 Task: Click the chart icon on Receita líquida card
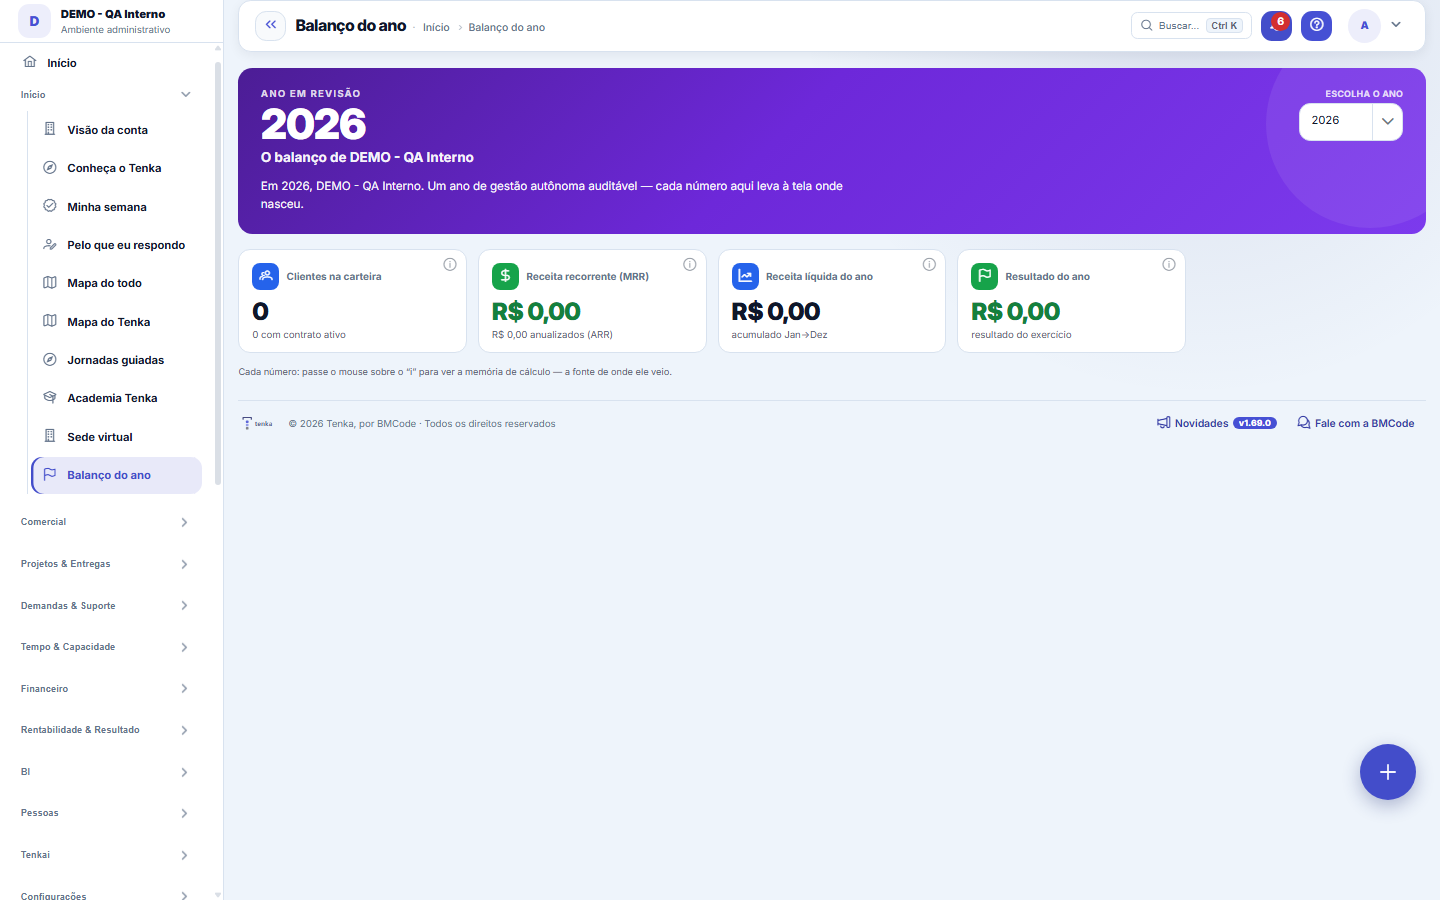[x=745, y=276]
